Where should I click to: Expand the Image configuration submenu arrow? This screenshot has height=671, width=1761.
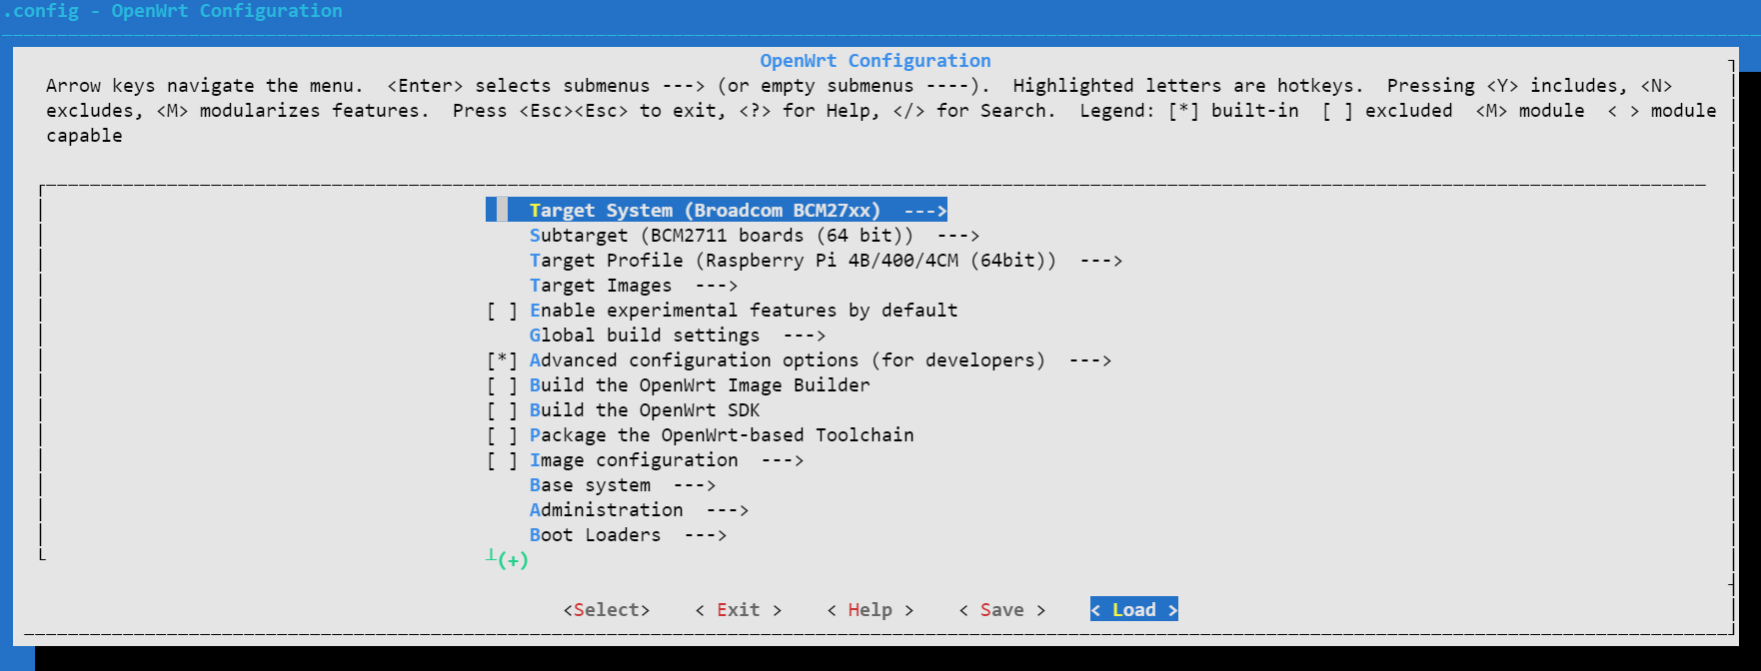coord(782,461)
